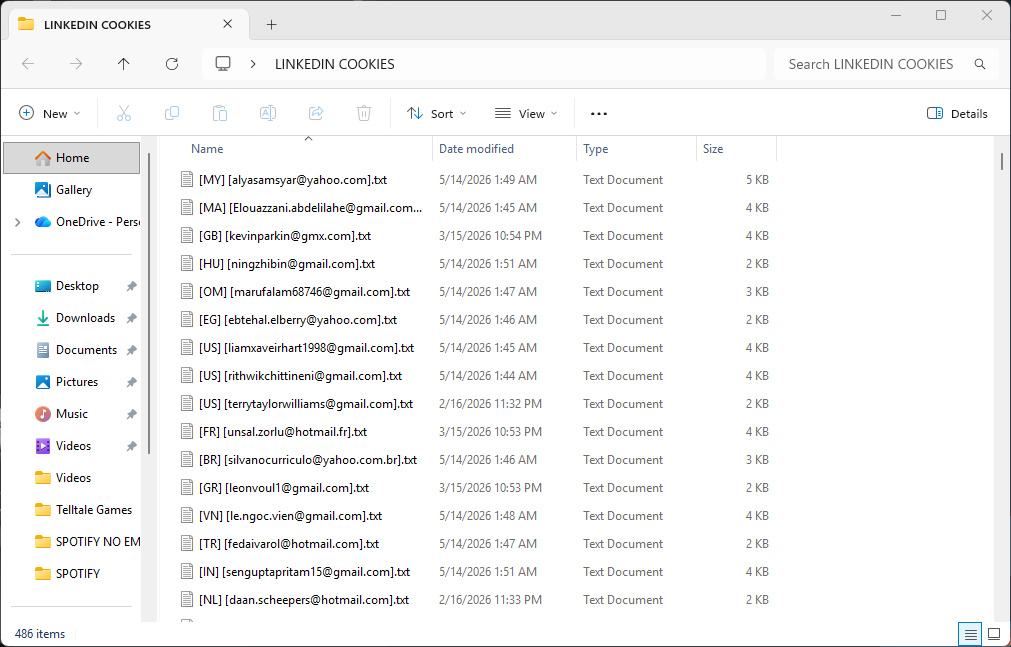Click the Share icon in toolbar
The image size is (1011, 647).
point(316,114)
